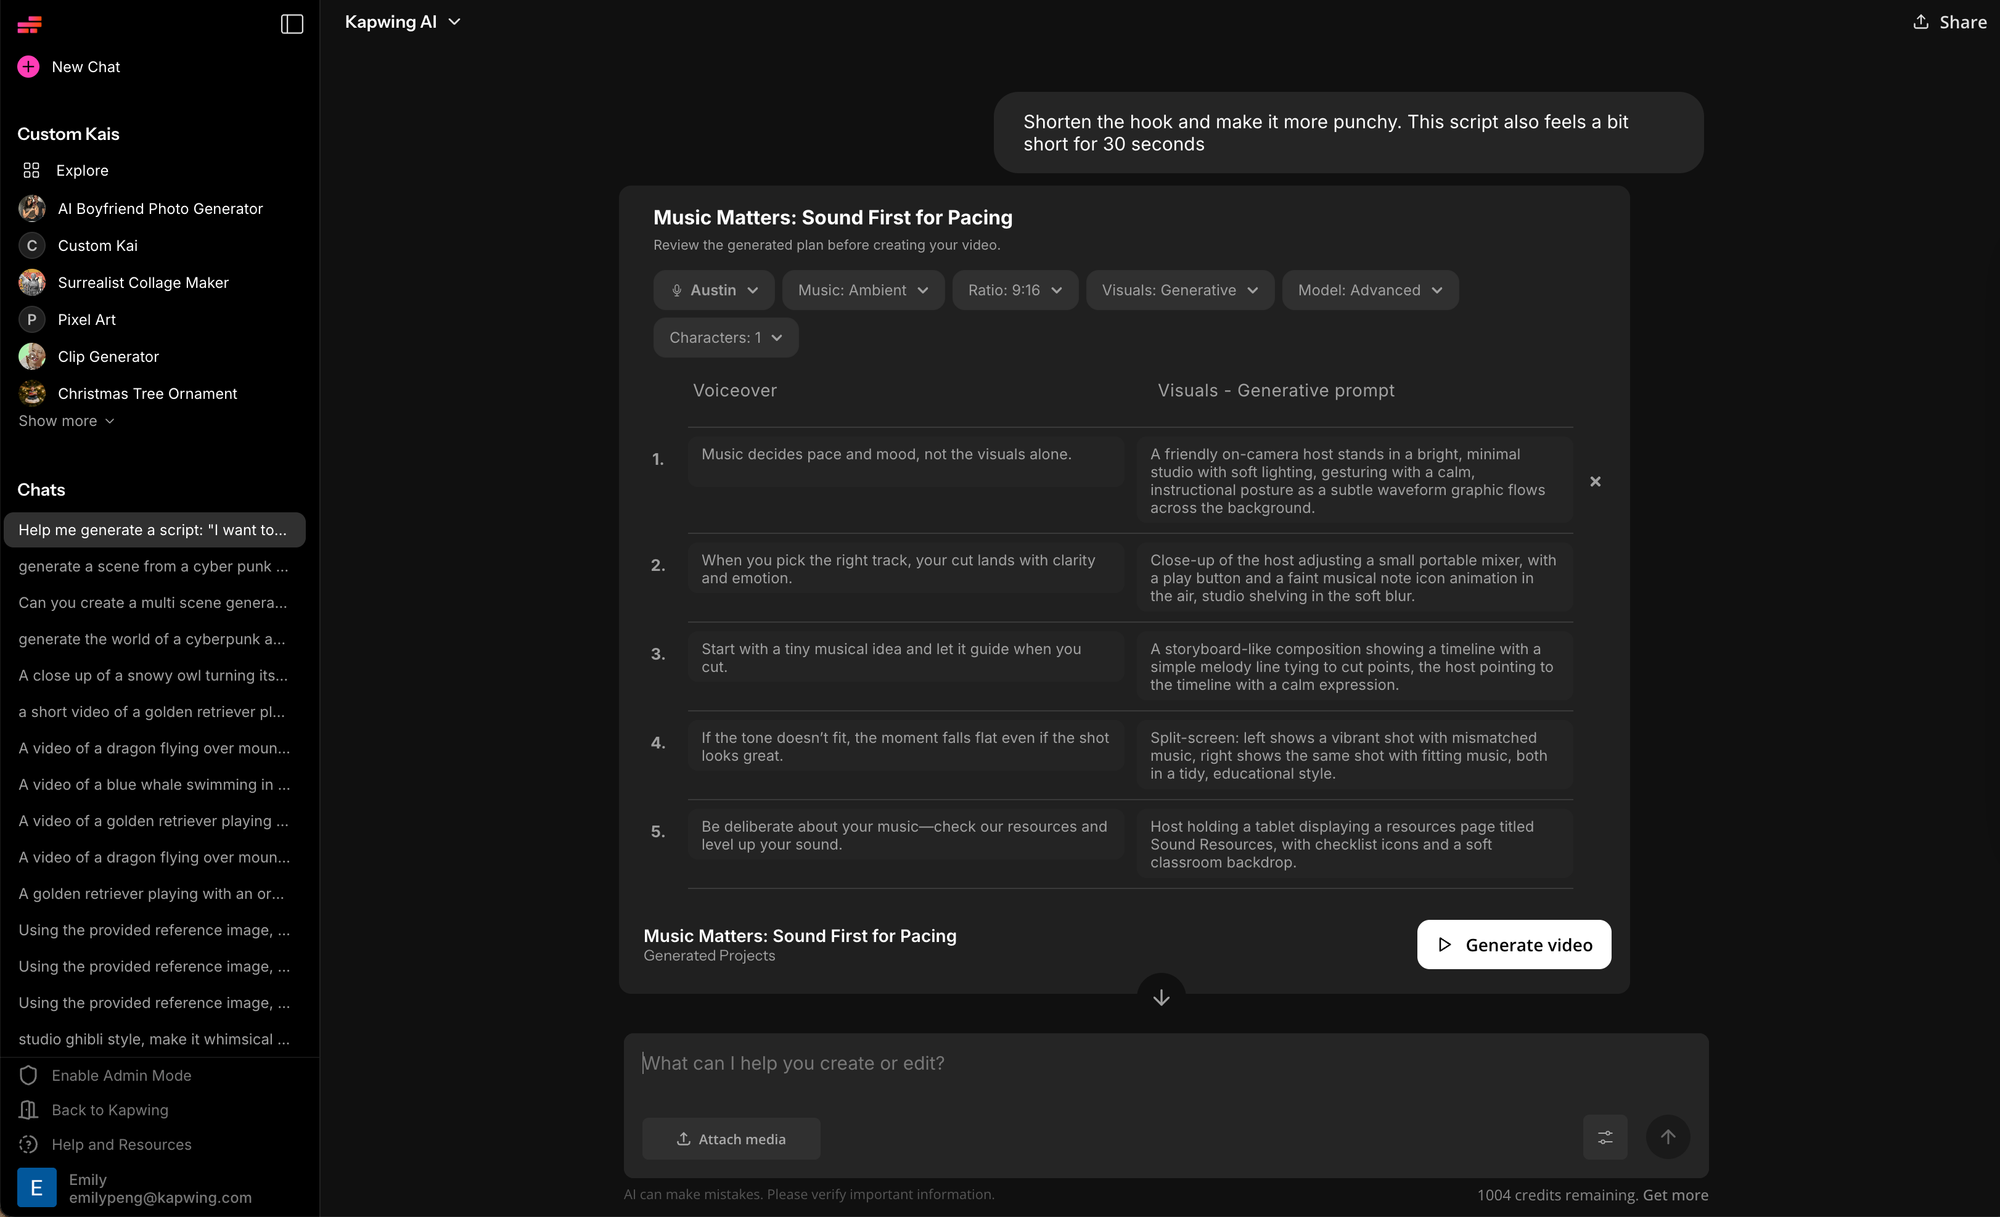Open the Kapwing AI title menu
Viewport: 2000px width, 1217px height.
coord(402,22)
